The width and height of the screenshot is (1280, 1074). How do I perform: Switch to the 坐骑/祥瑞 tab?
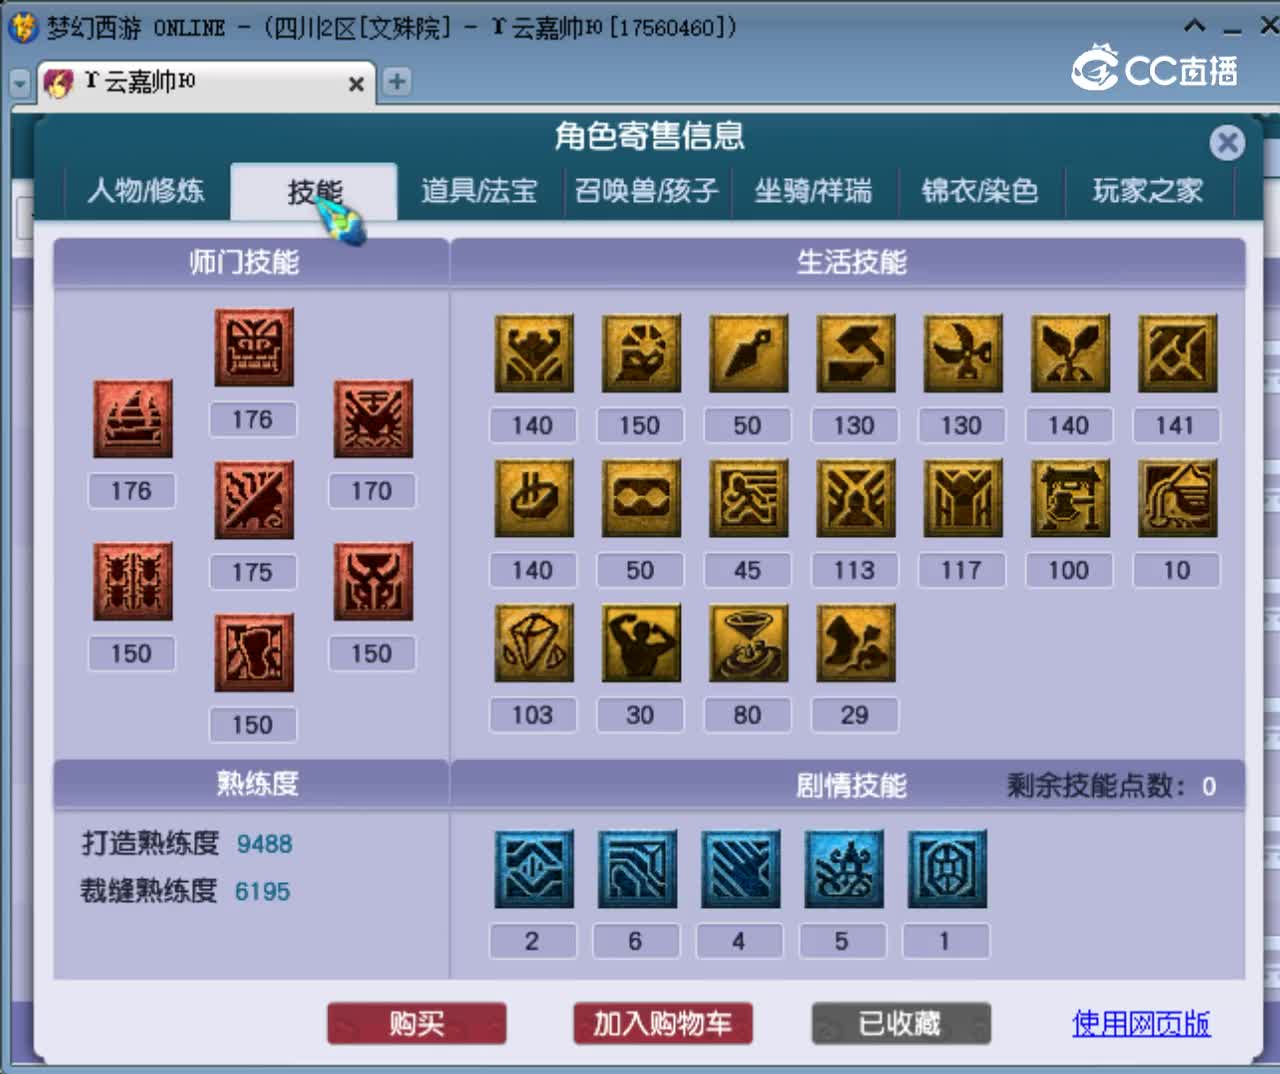(813, 191)
